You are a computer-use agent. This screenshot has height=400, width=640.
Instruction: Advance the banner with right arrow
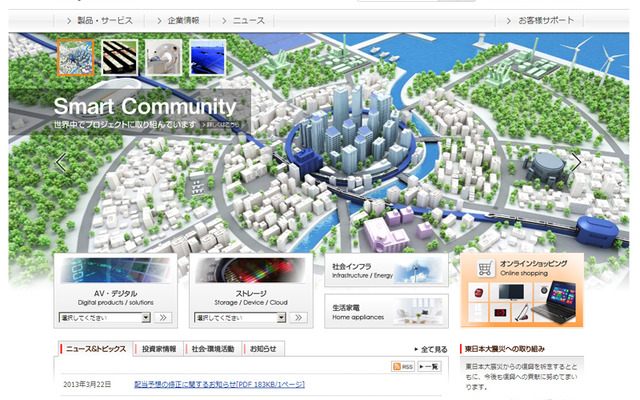click(x=576, y=162)
